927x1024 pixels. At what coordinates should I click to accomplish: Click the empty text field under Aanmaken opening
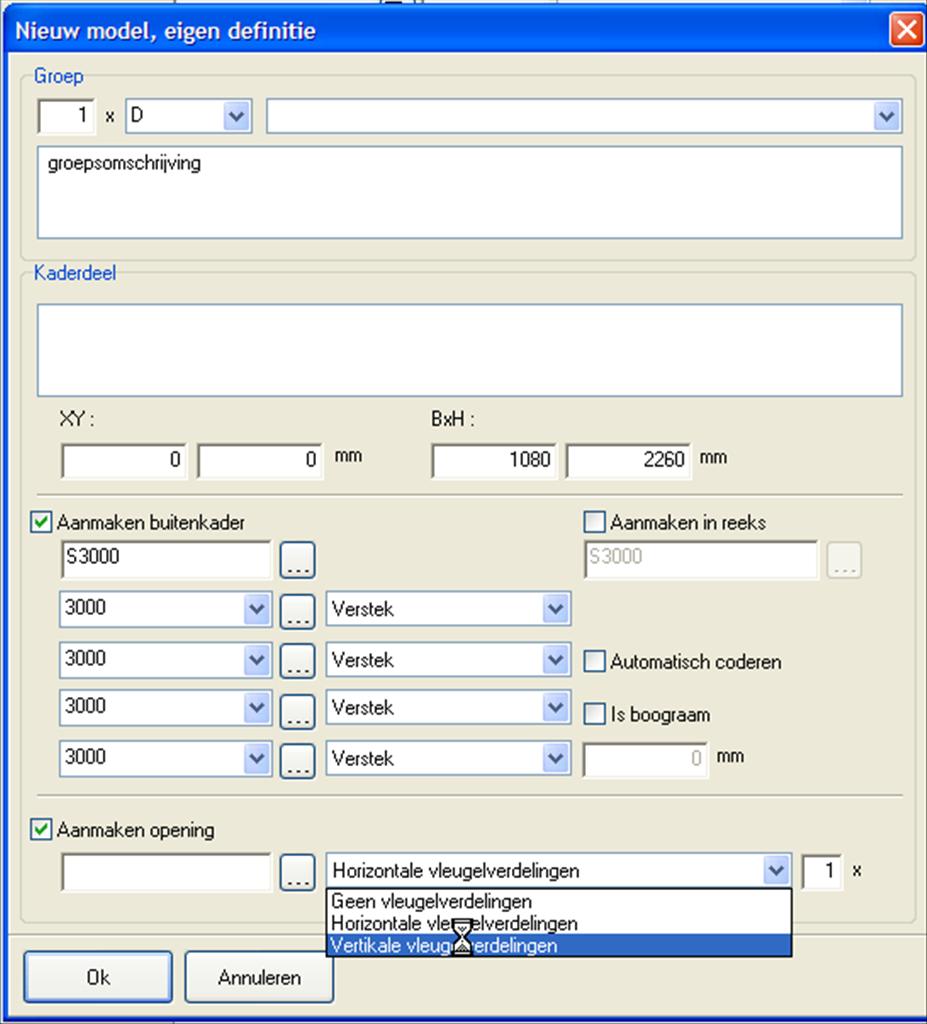point(166,872)
